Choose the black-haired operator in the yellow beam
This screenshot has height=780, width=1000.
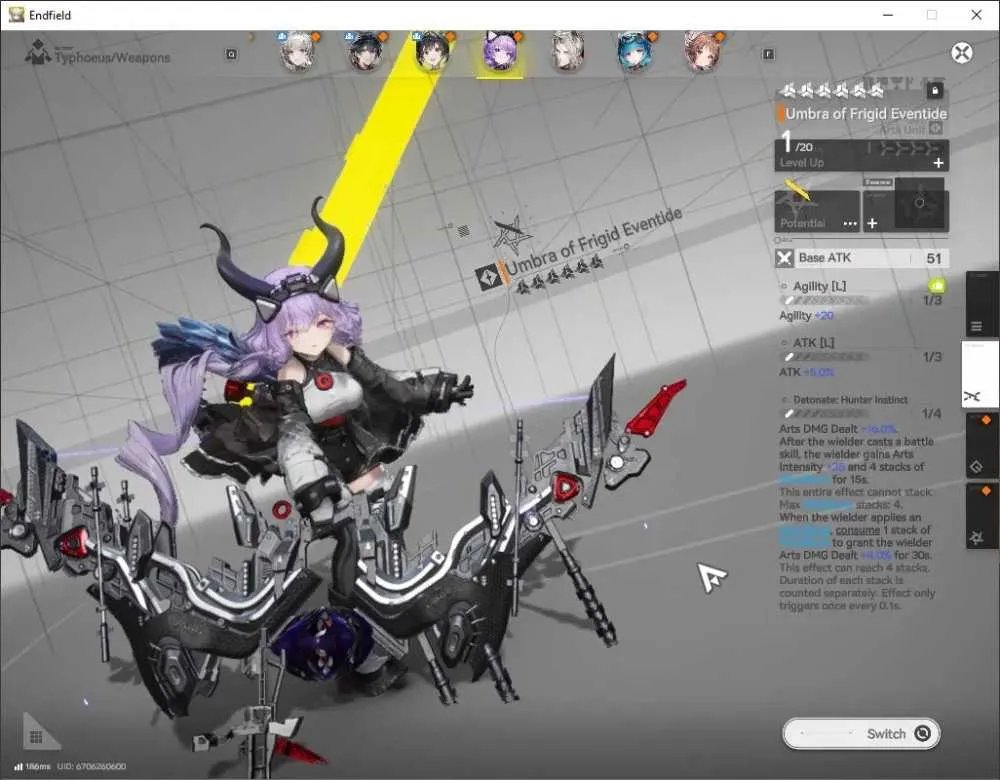(433, 52)
